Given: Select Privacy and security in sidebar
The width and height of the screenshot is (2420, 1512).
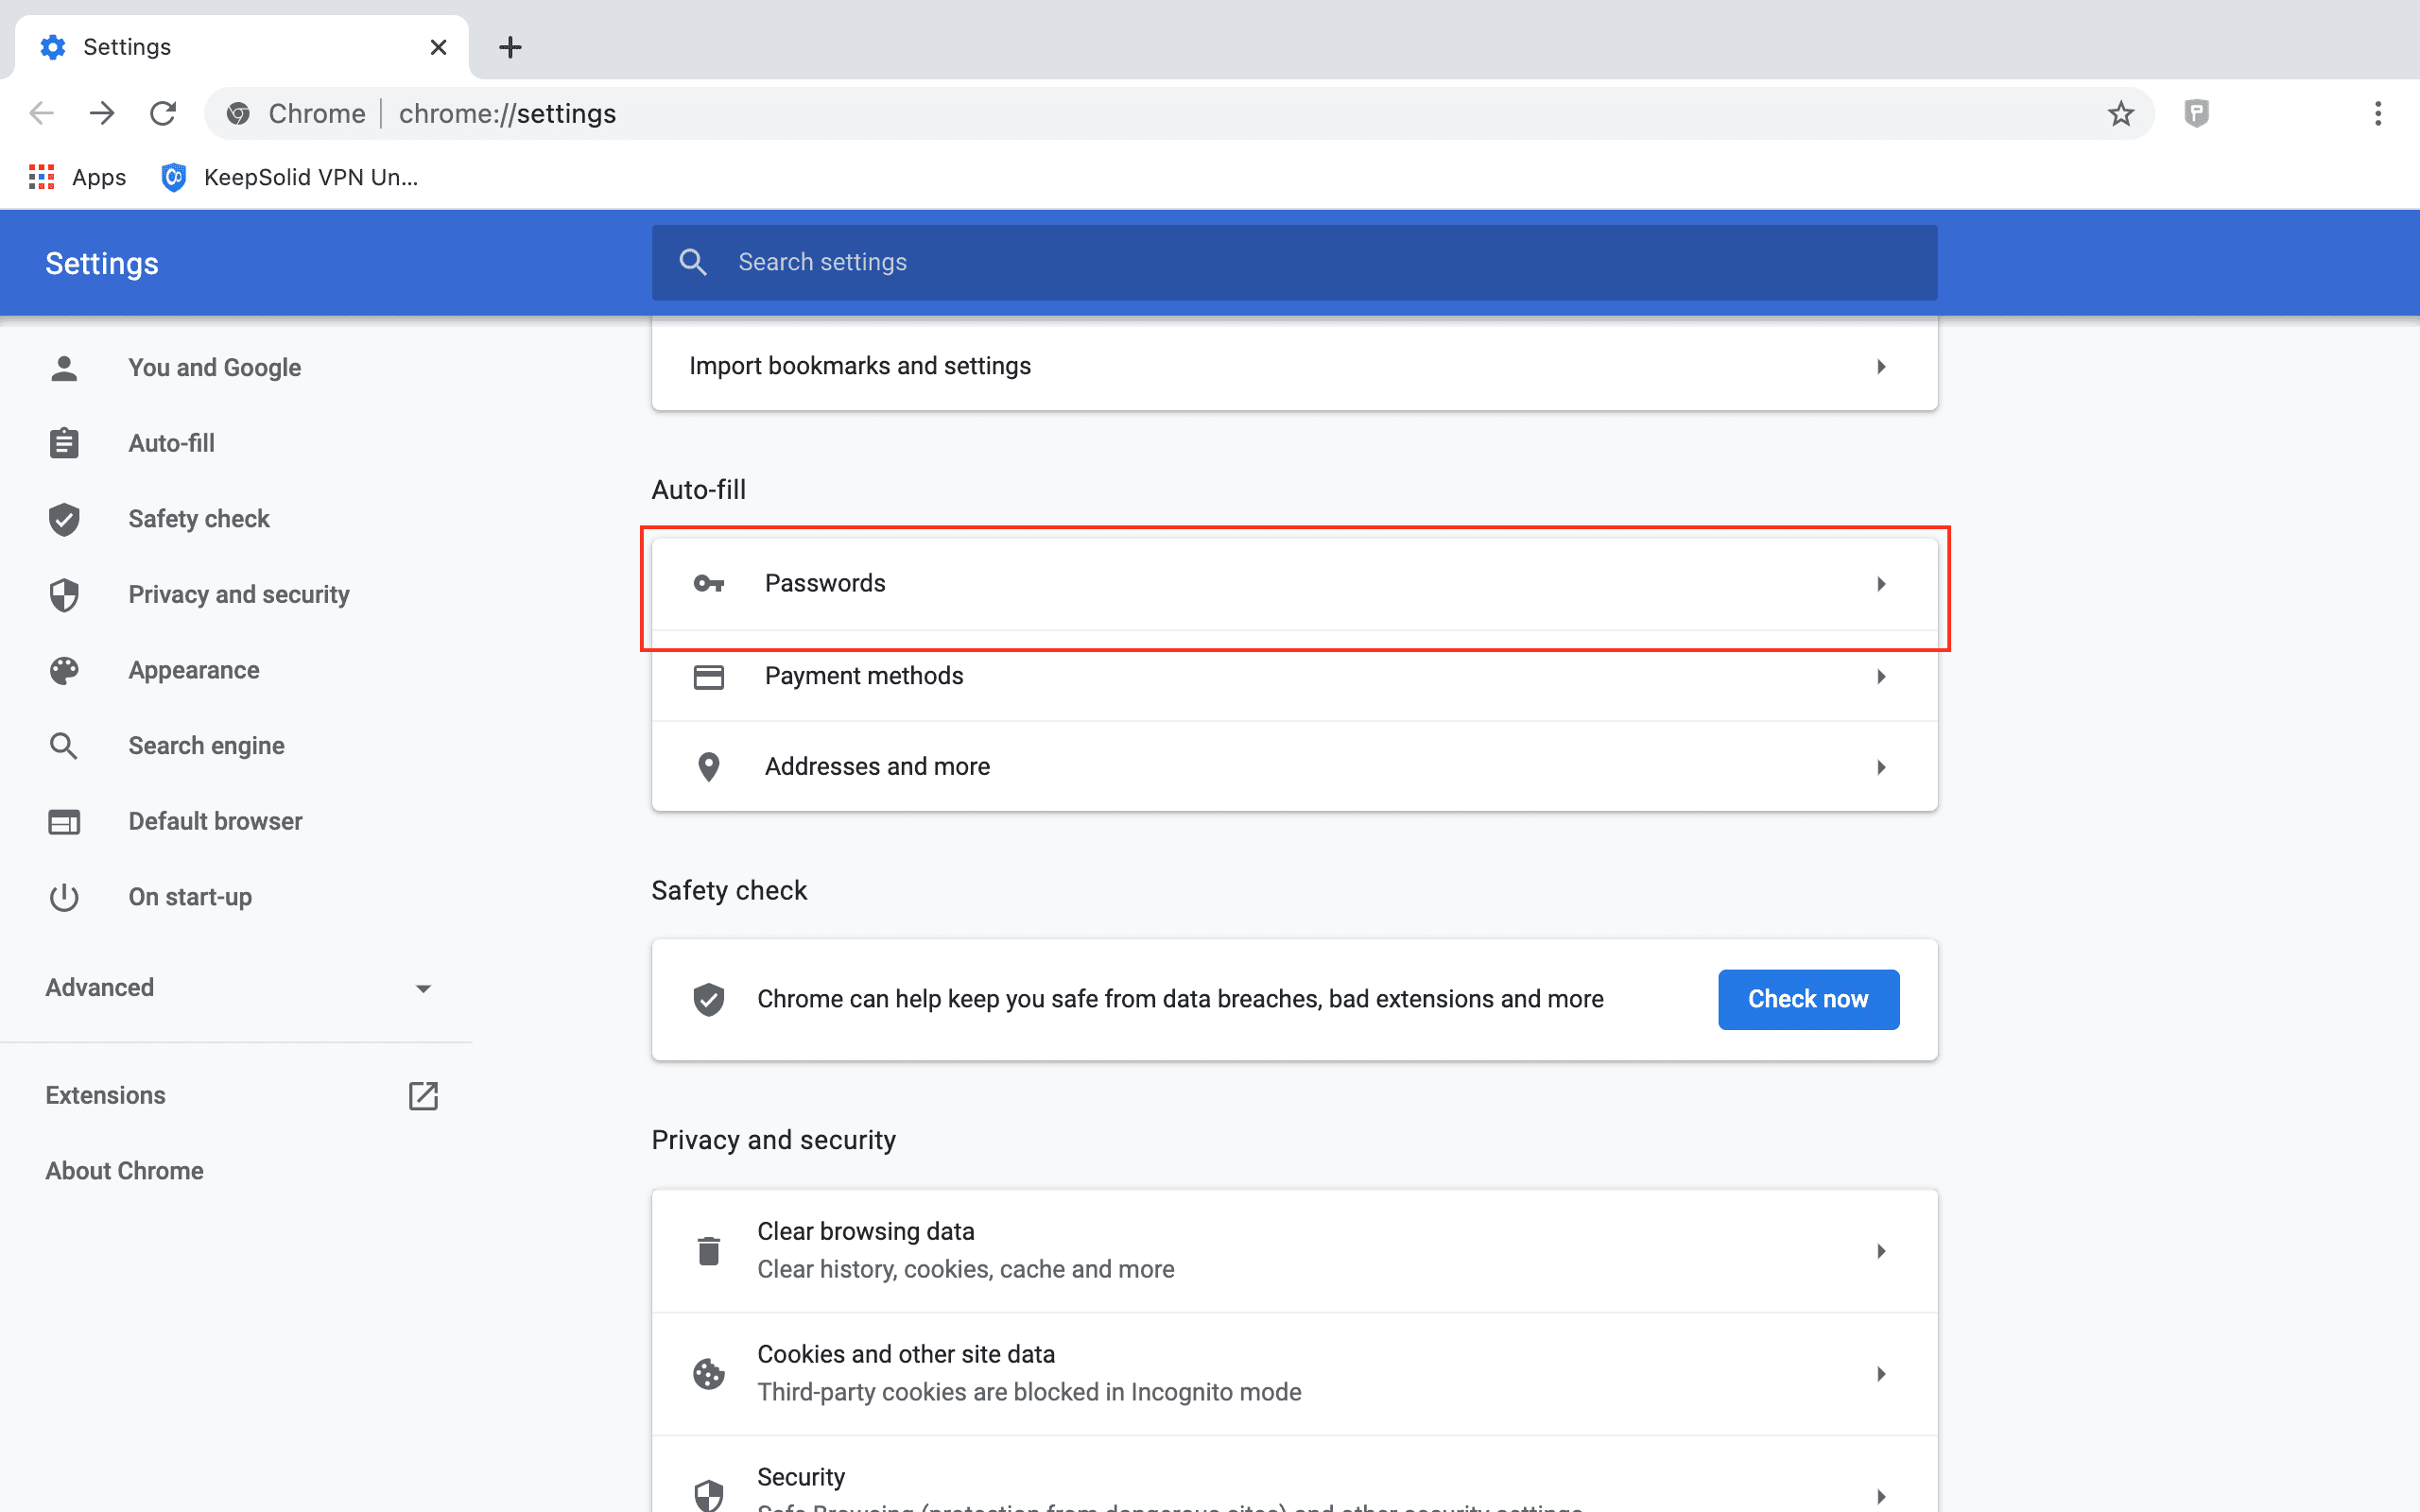Looking at the screenshot, I should point(238,595).
